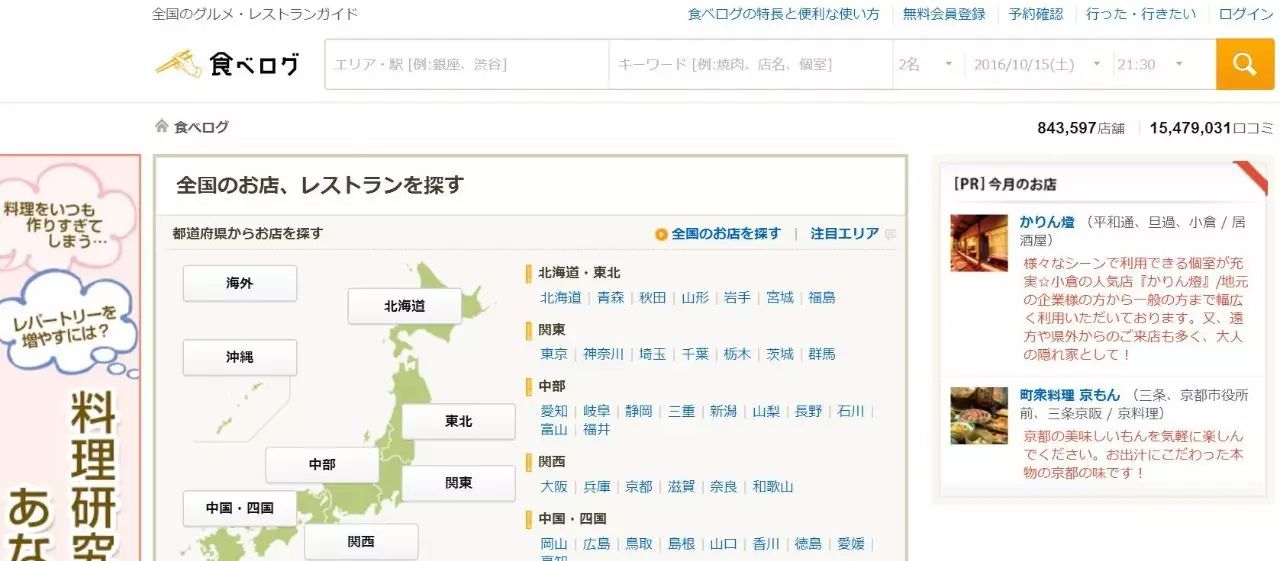Image resolution: width=1280 pixels, height=561 pixels.
Task: Open the 宮城 prefecture link
Action: point(780,298)
